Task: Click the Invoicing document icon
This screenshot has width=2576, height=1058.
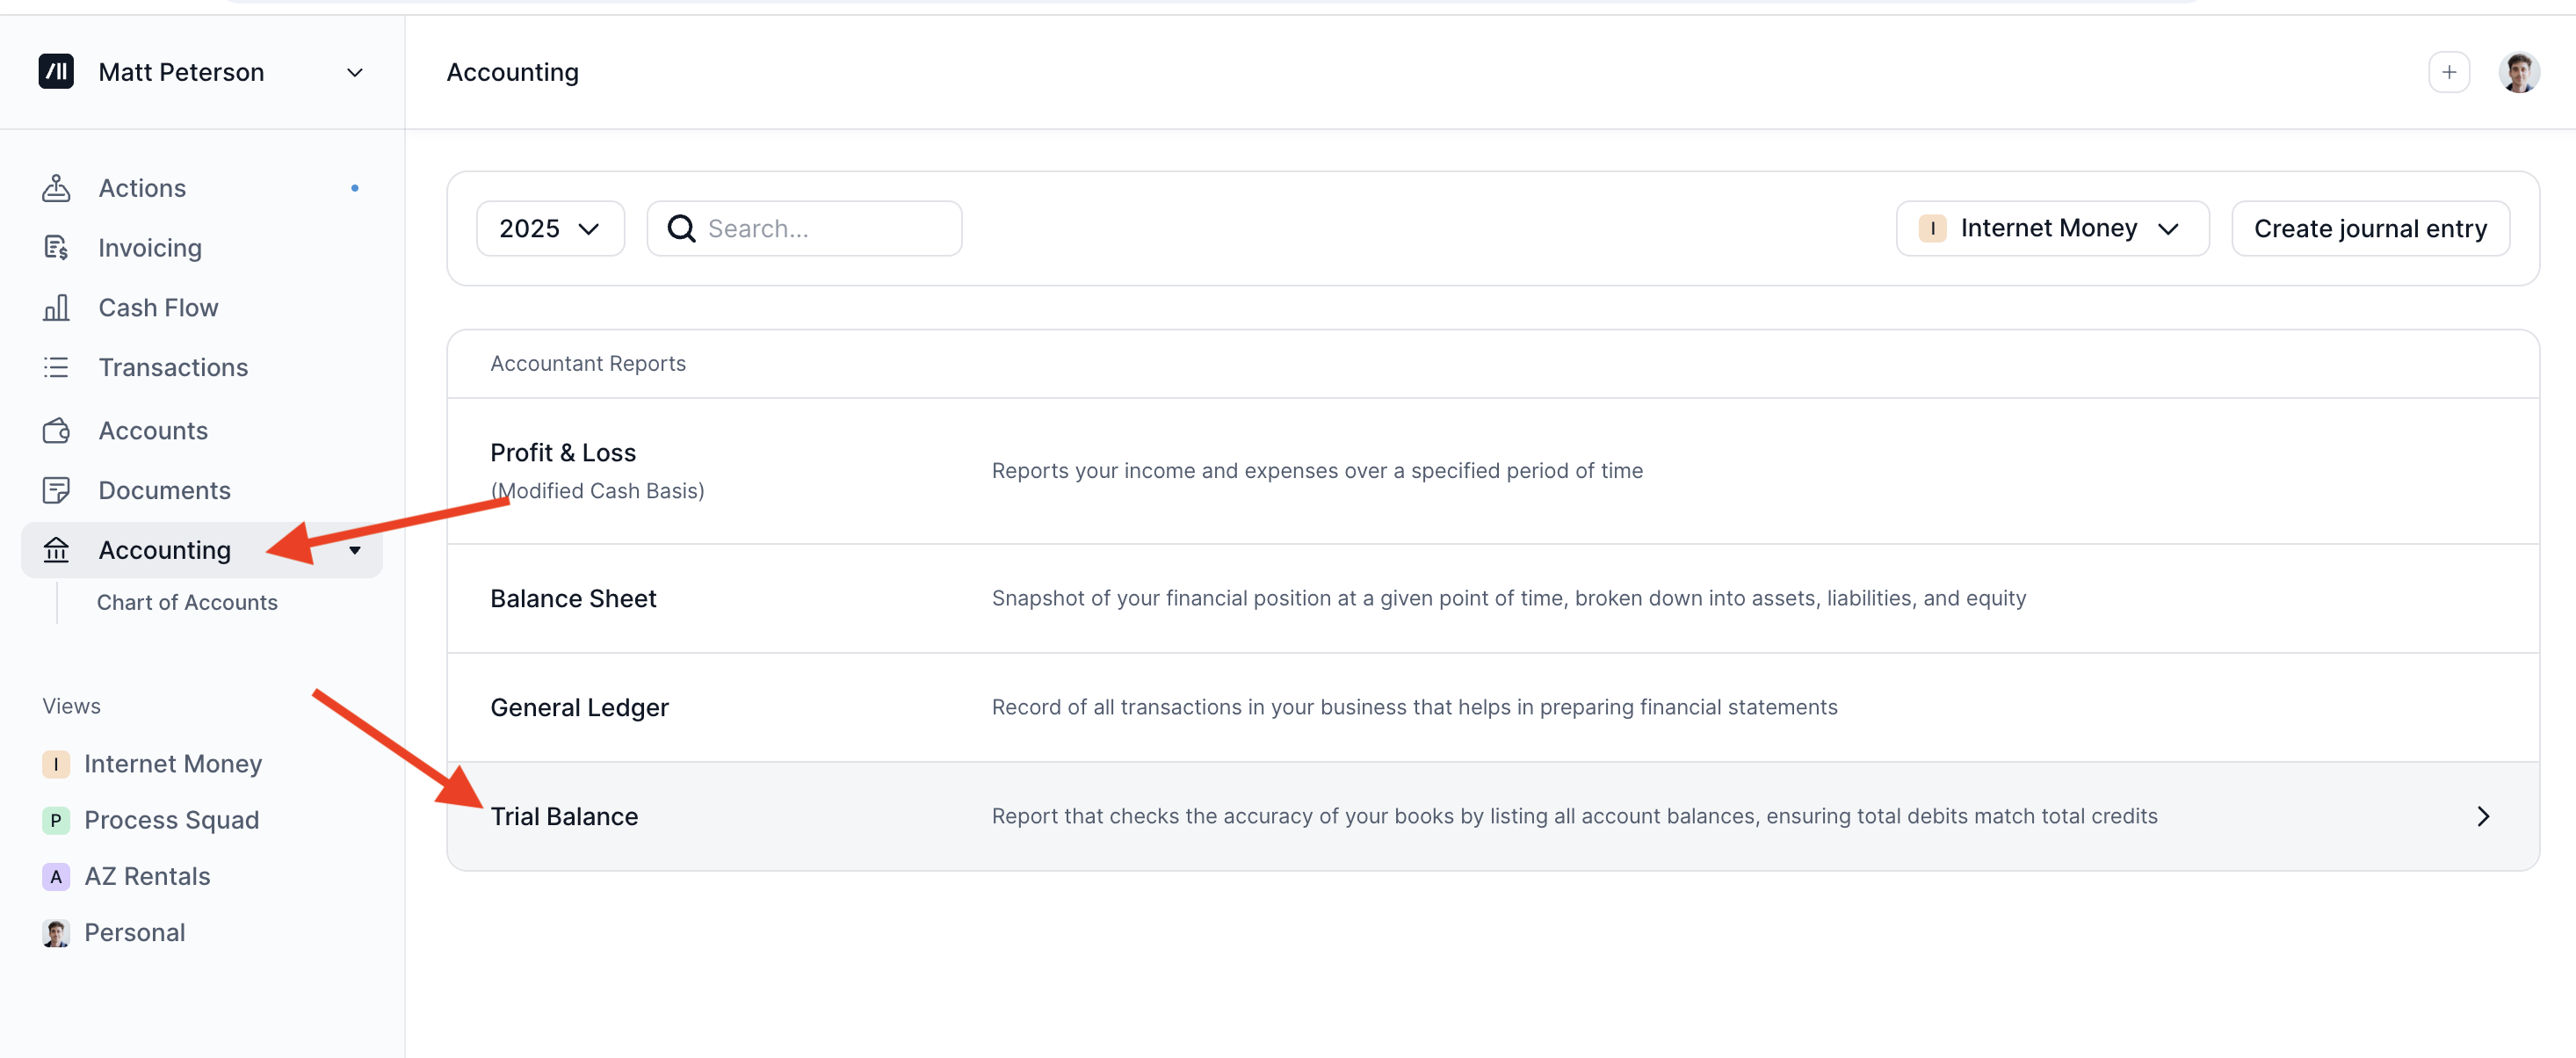Action: [x=56, y=247]
